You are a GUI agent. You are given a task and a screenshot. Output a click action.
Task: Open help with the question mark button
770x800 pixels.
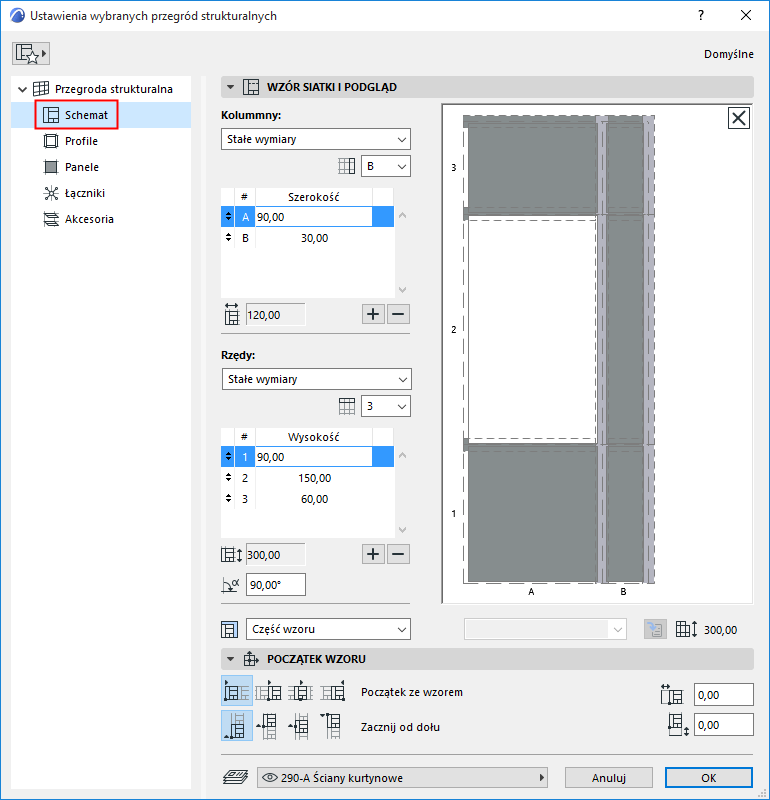point(701,15)
